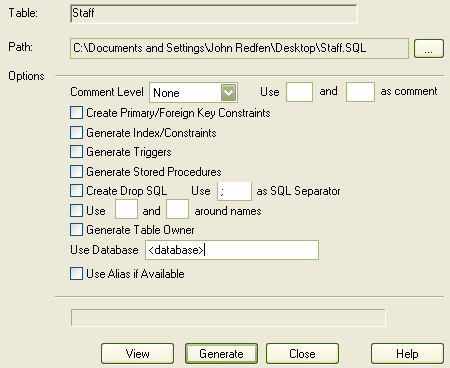The height and width of the screenshot is (368, 450).
Task: Tick the Generate Triggers checkbox
Action: pyautogui.click(x=76, y=152)
